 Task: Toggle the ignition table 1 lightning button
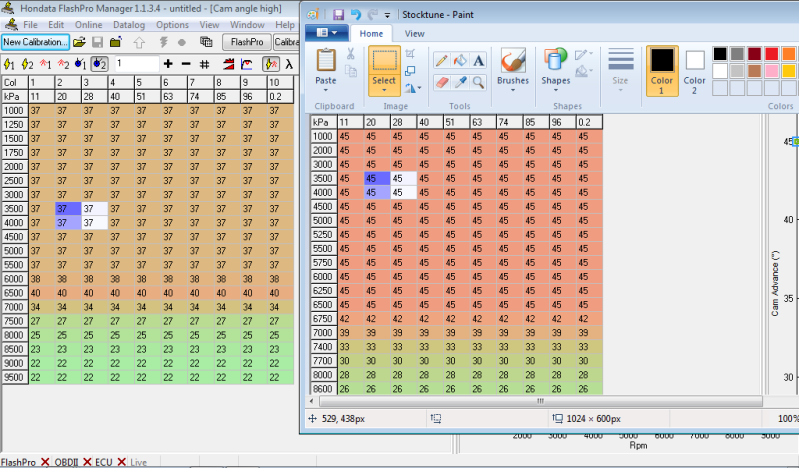click(9, 64)
